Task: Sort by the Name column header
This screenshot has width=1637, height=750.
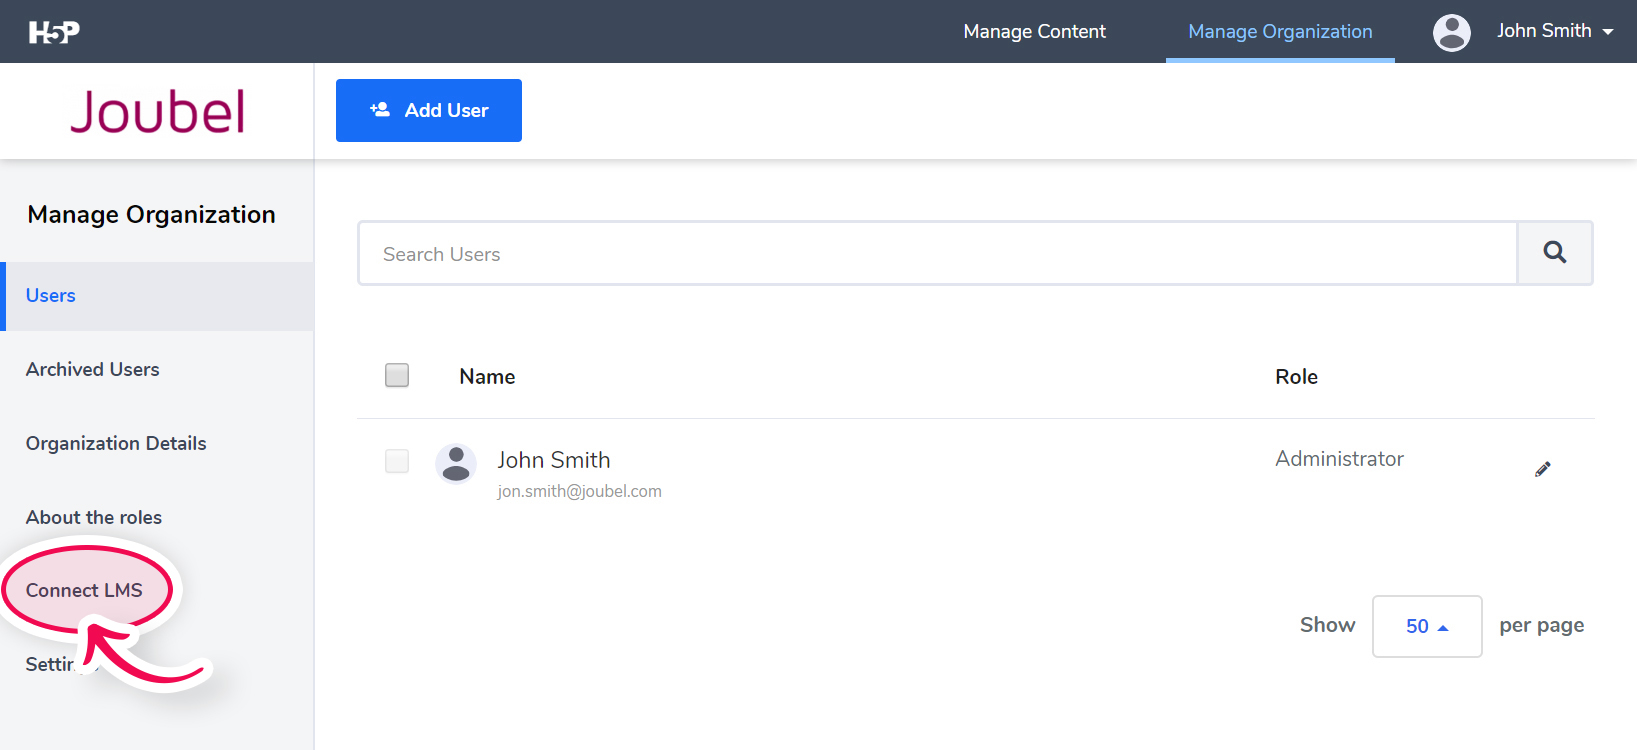Action: (487, 377)
